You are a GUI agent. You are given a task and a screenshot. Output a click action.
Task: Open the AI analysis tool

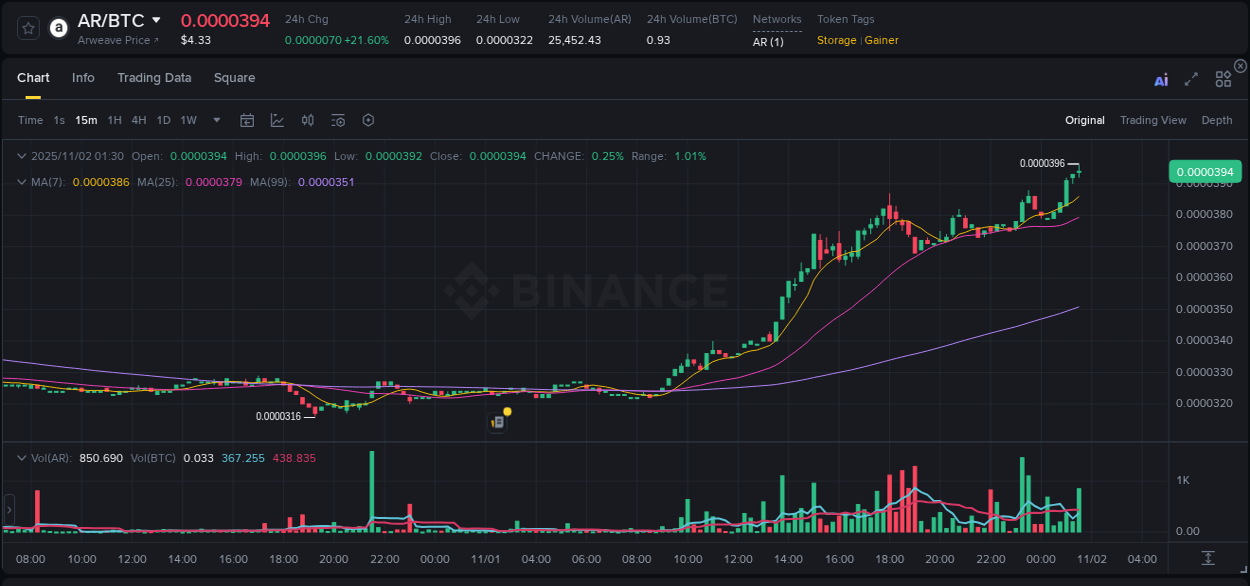pyautogui.click(x=1161, y=78)
